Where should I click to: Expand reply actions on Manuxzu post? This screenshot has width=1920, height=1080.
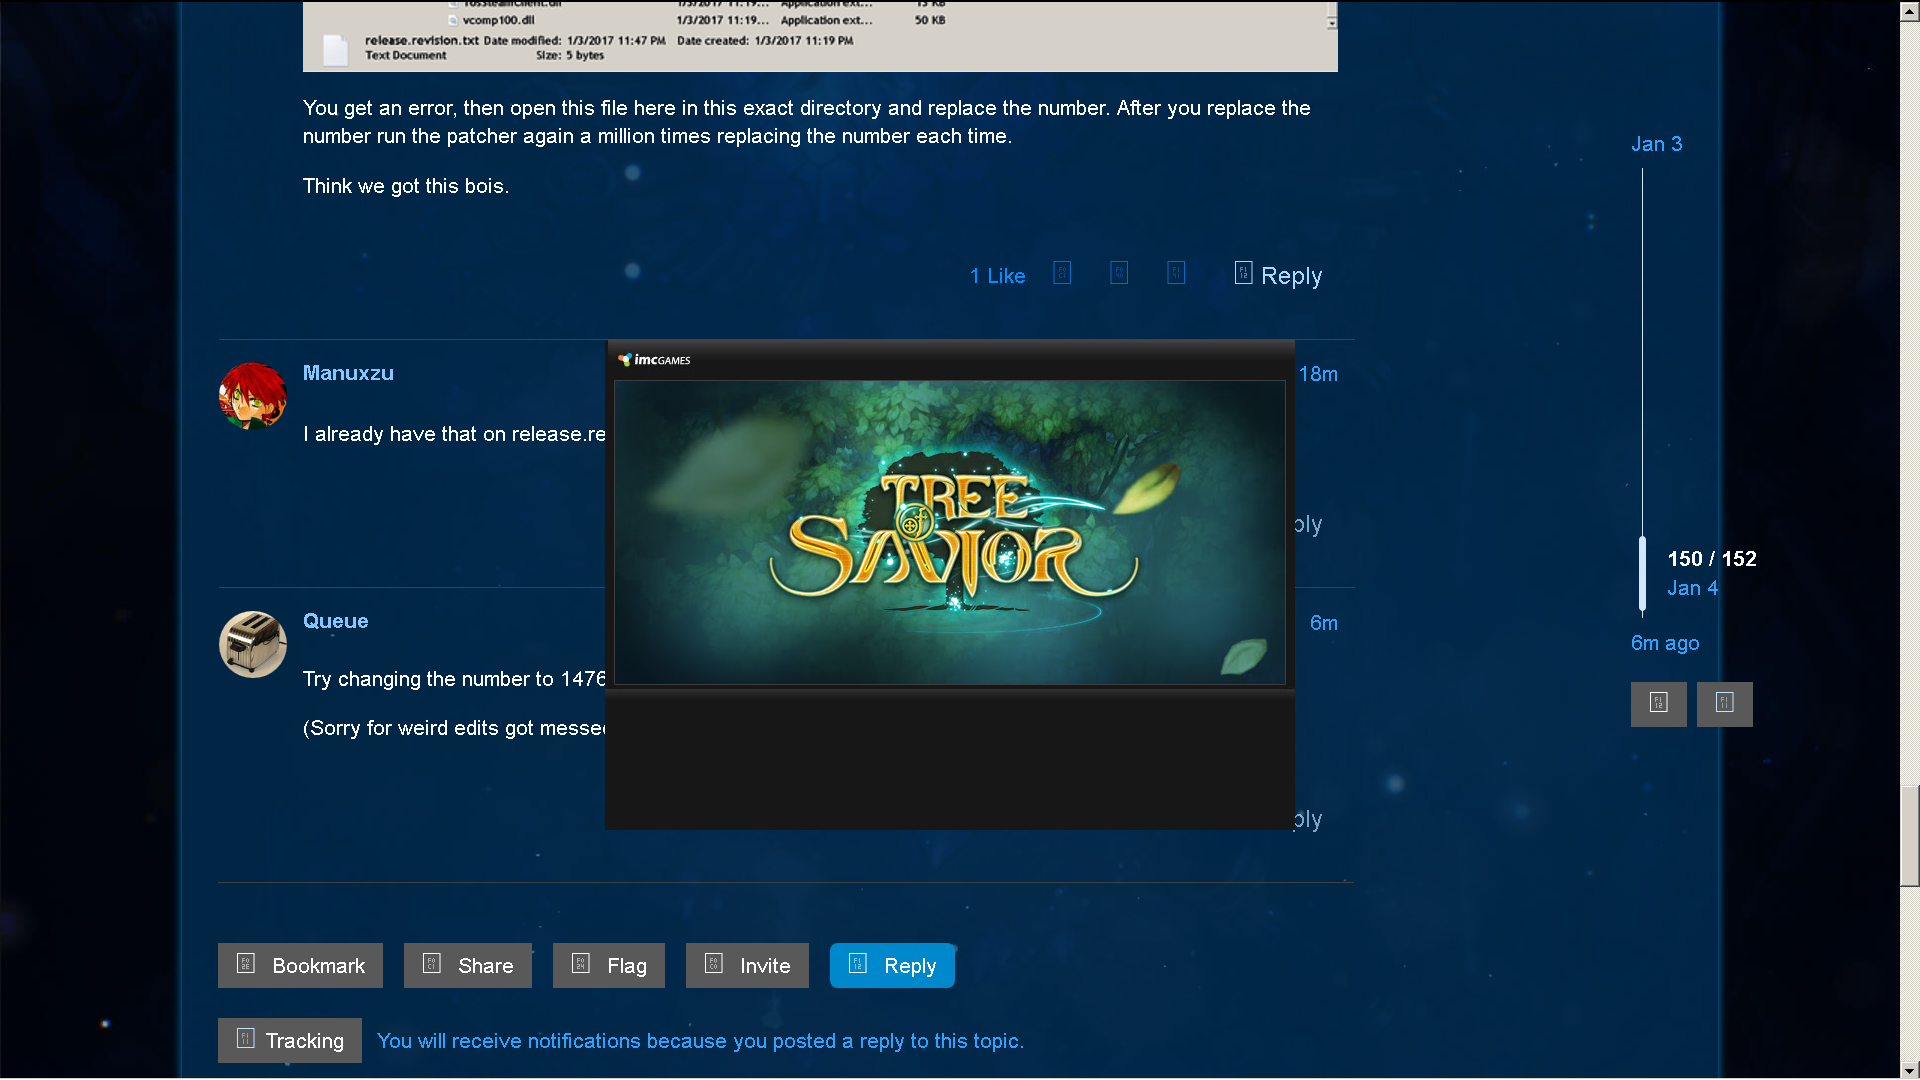1178,524
